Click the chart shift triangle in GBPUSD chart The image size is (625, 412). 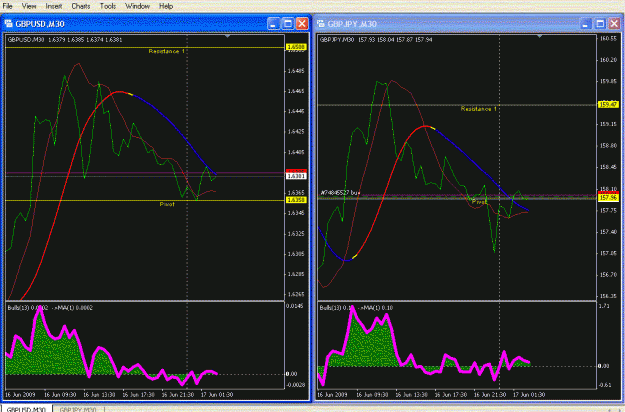click(227, 36)
